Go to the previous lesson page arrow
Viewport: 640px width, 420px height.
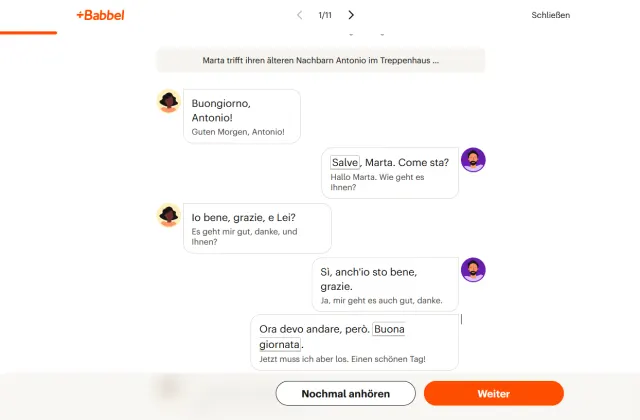click(300, 15)
